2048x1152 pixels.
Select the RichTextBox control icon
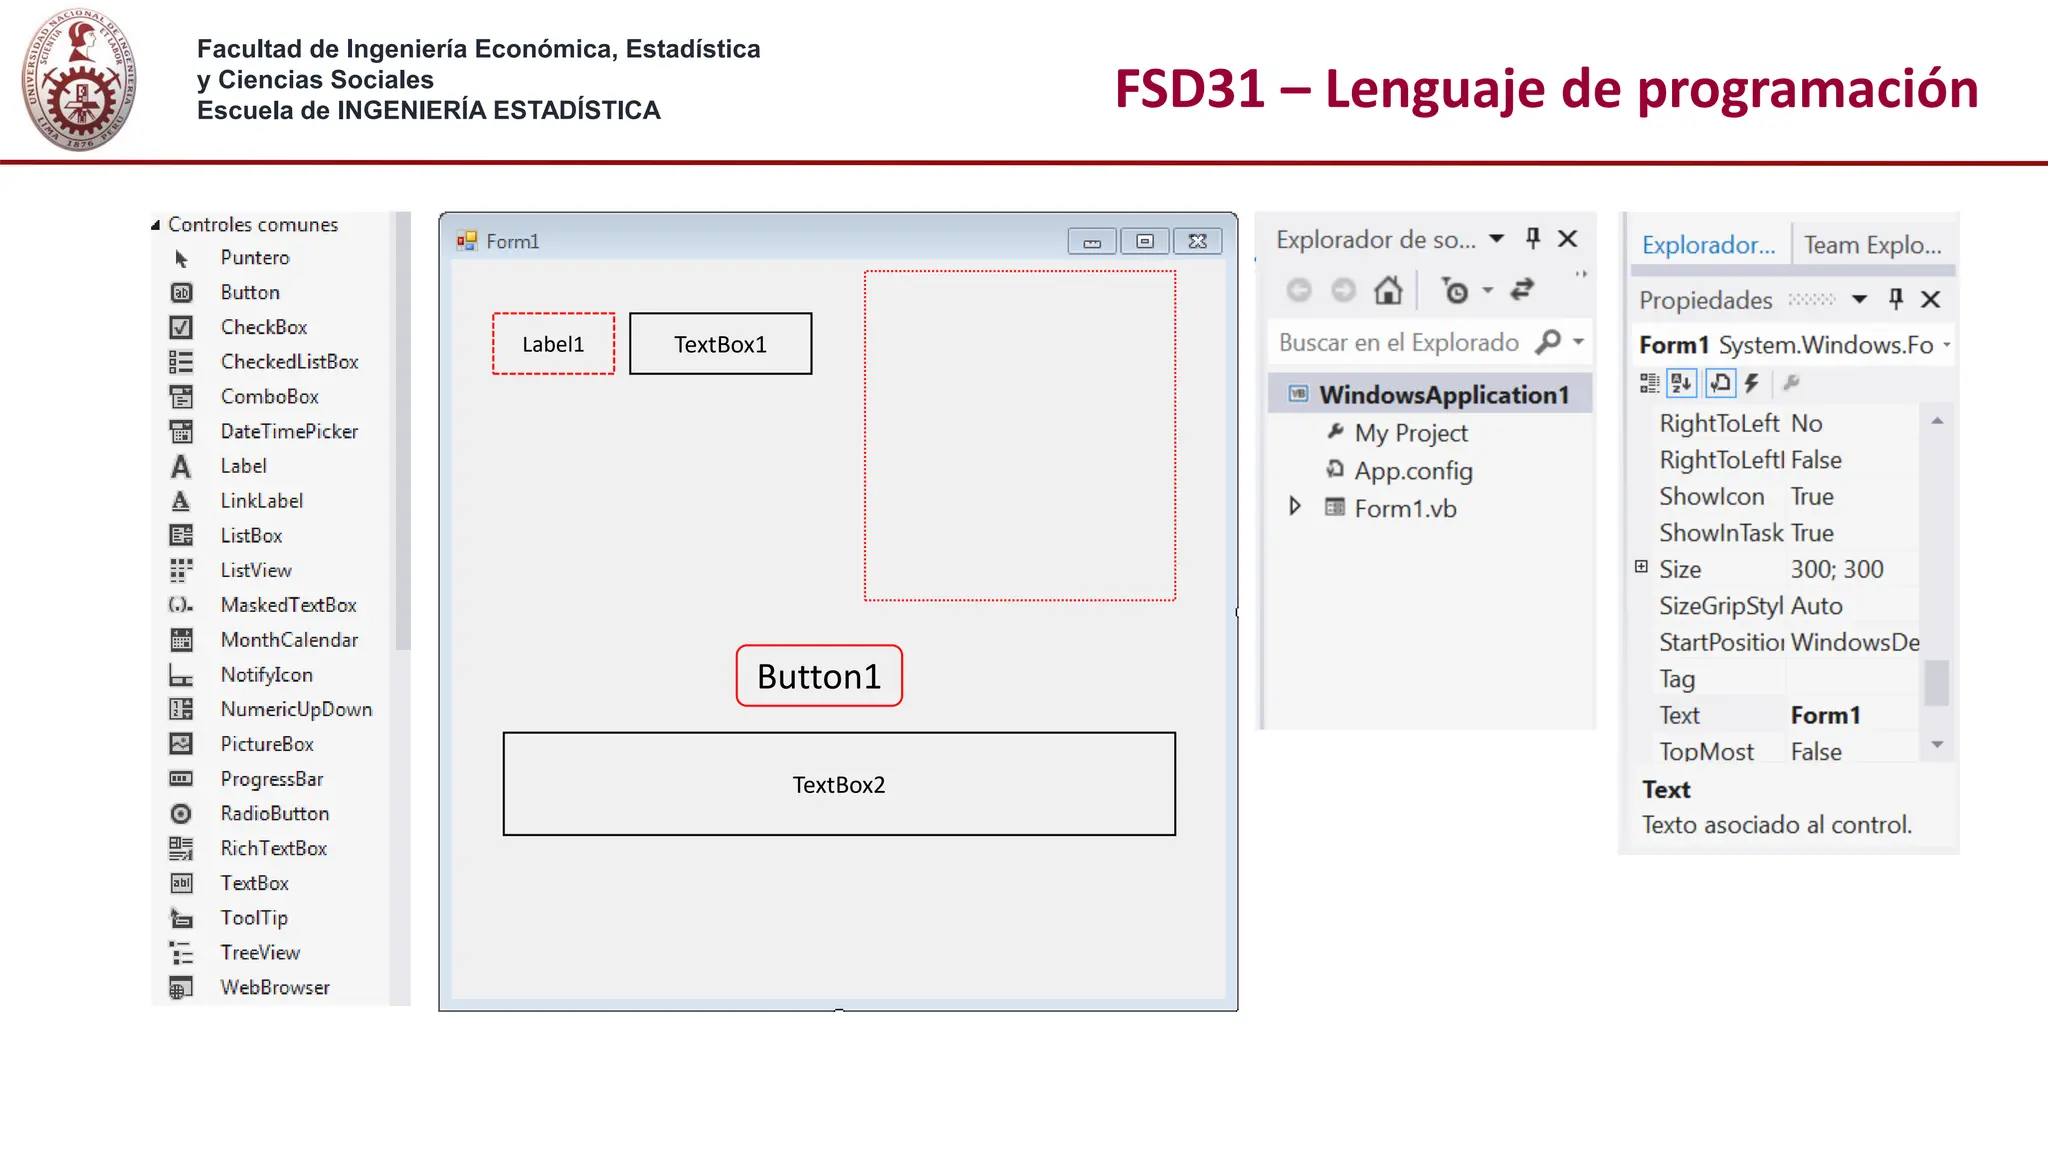(181, 848)
